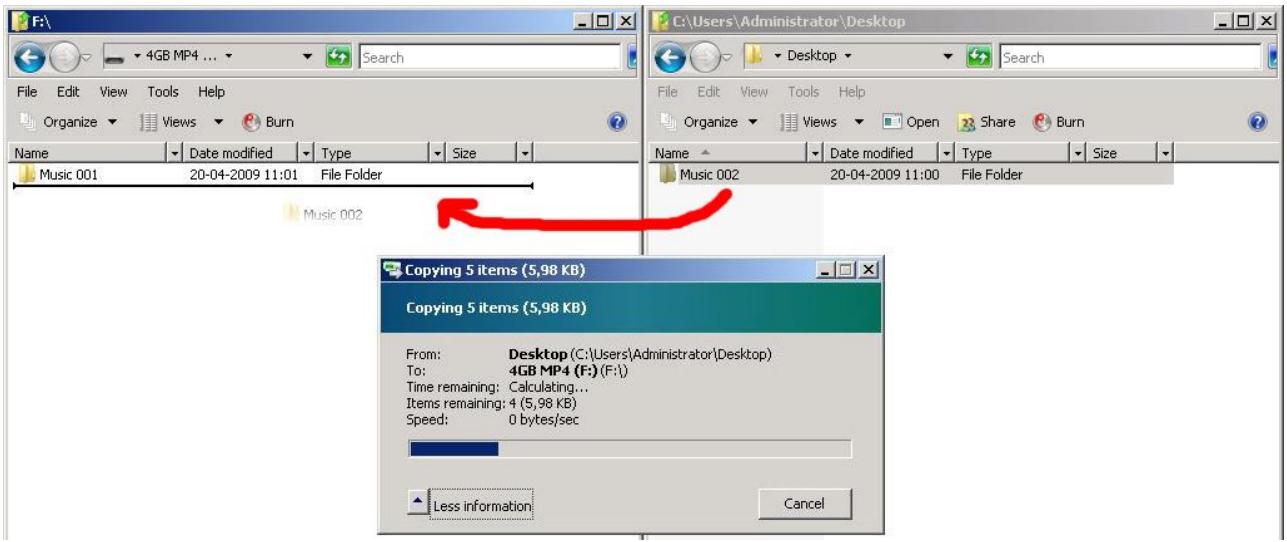Open Name column filter dropdown in F:\

coord(176,154)
